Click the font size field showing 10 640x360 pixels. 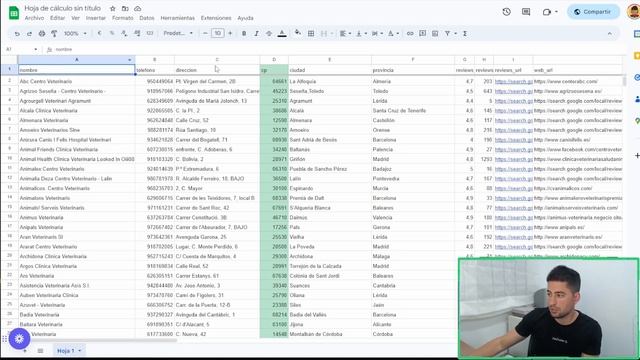pyautogui.click(x=218, y=33)
